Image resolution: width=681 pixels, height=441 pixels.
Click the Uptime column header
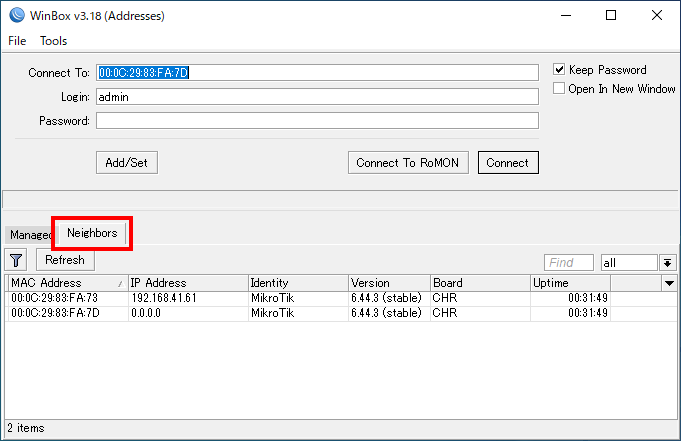click(x=570, y=283)
